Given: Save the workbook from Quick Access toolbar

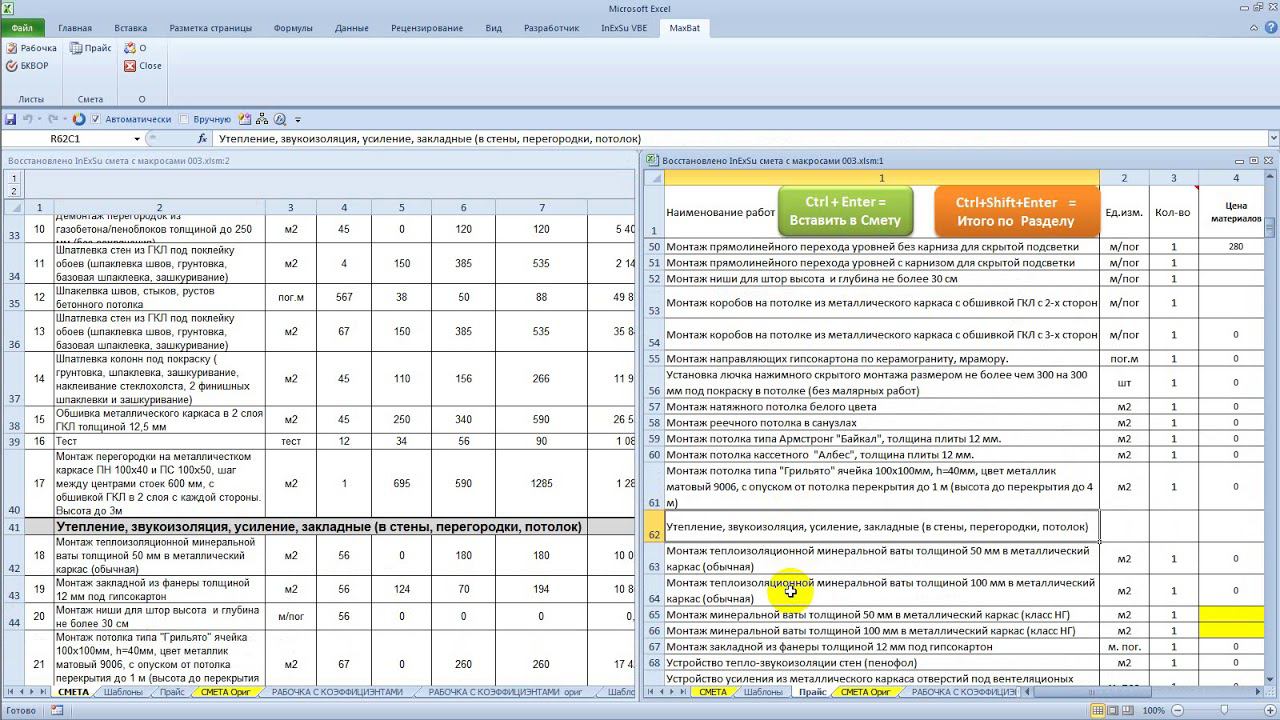Looking at the screenshot, I should (11, 119).
